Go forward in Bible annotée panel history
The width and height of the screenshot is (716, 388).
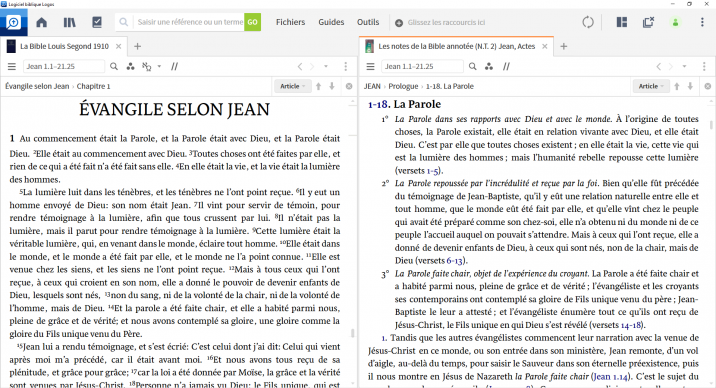click(x=671, y=67)
